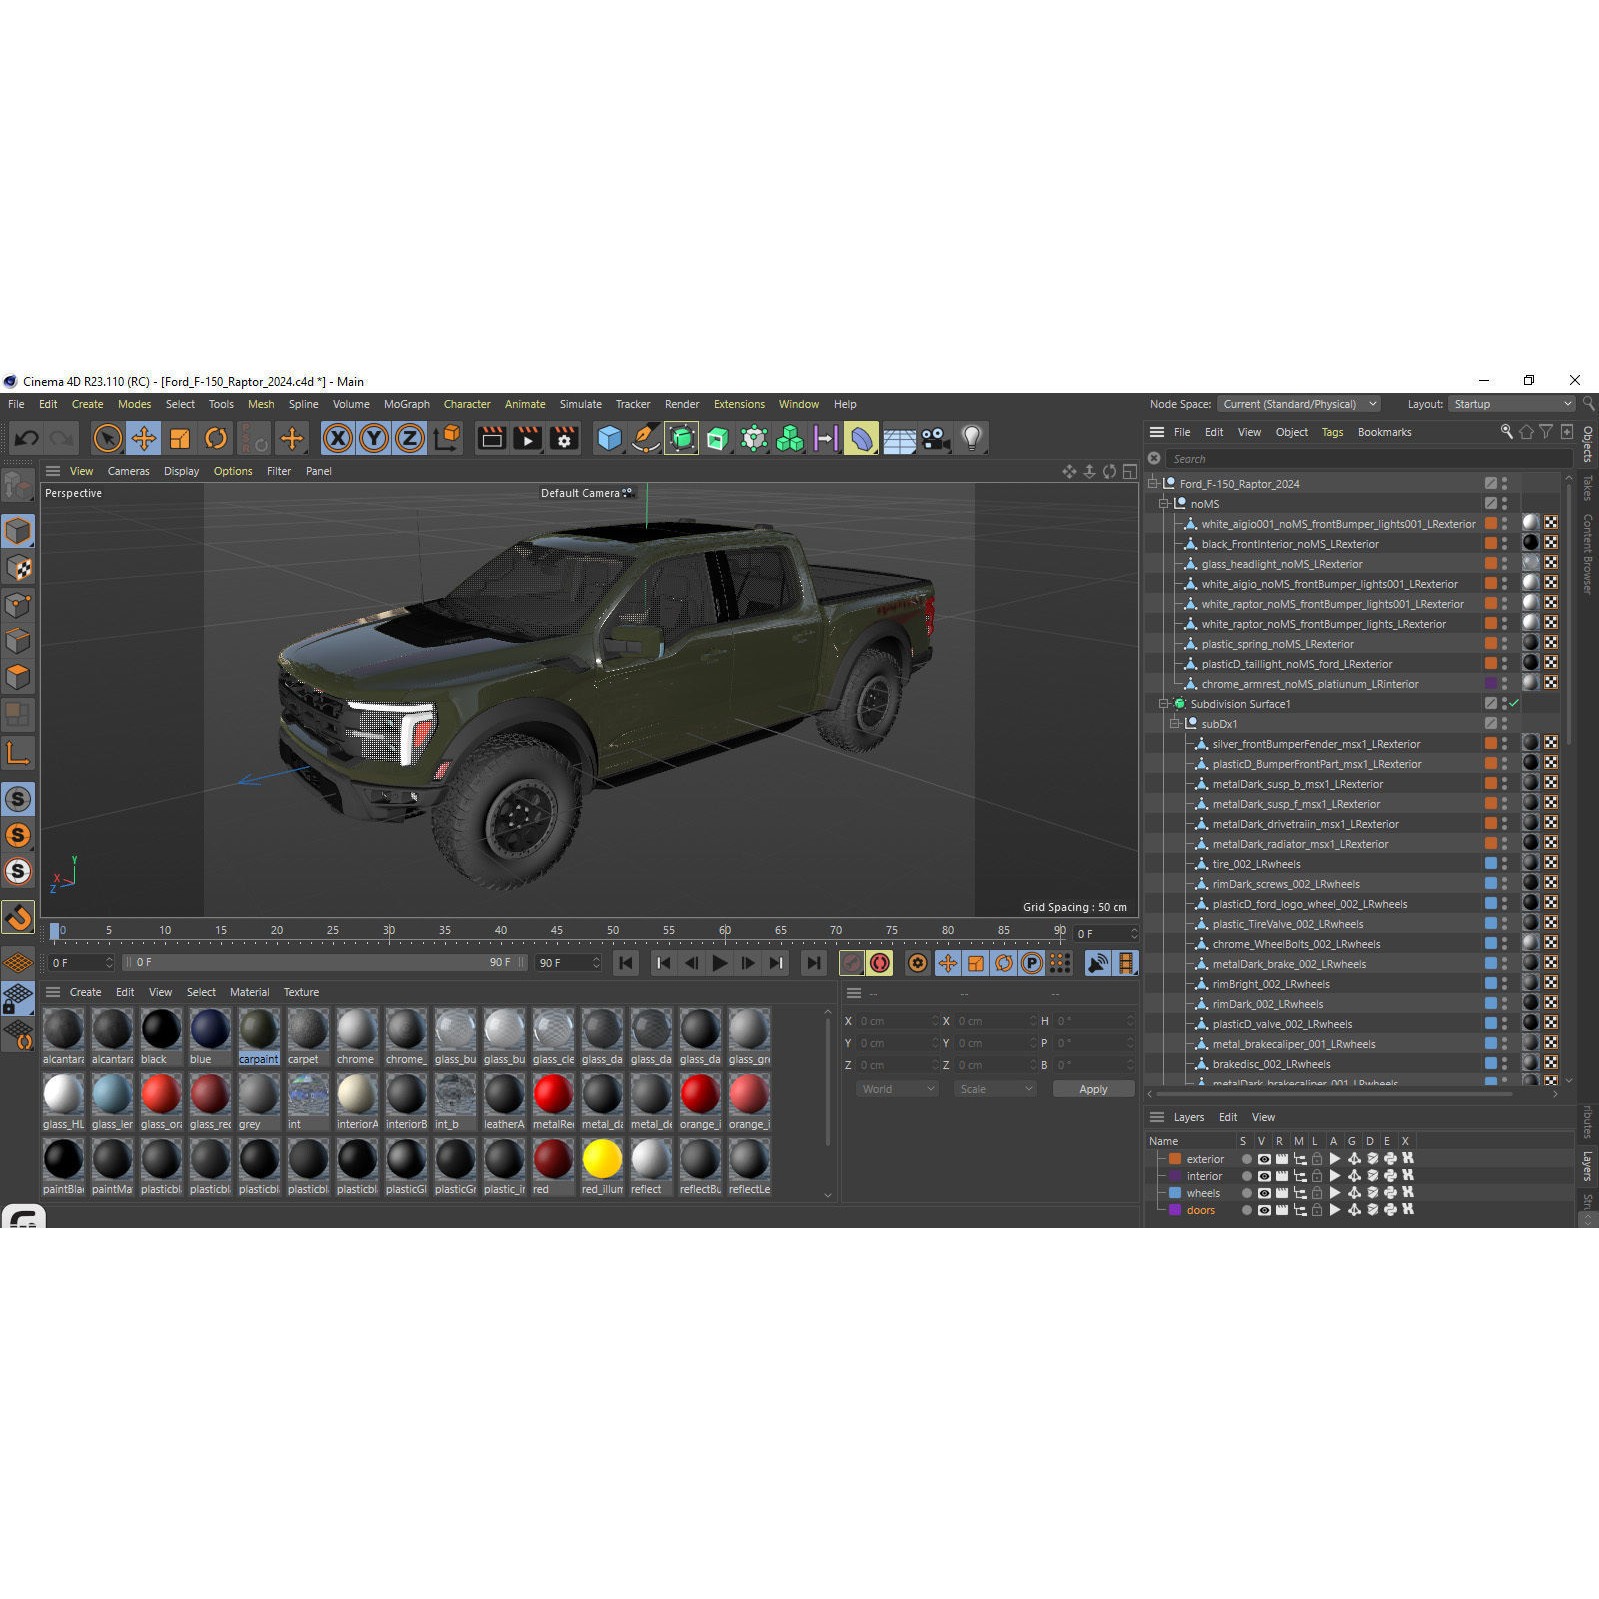Viewport: 1599px width, 1599px height.
Task: Click frame 45 on the timeline ruler
Action: 556,930
